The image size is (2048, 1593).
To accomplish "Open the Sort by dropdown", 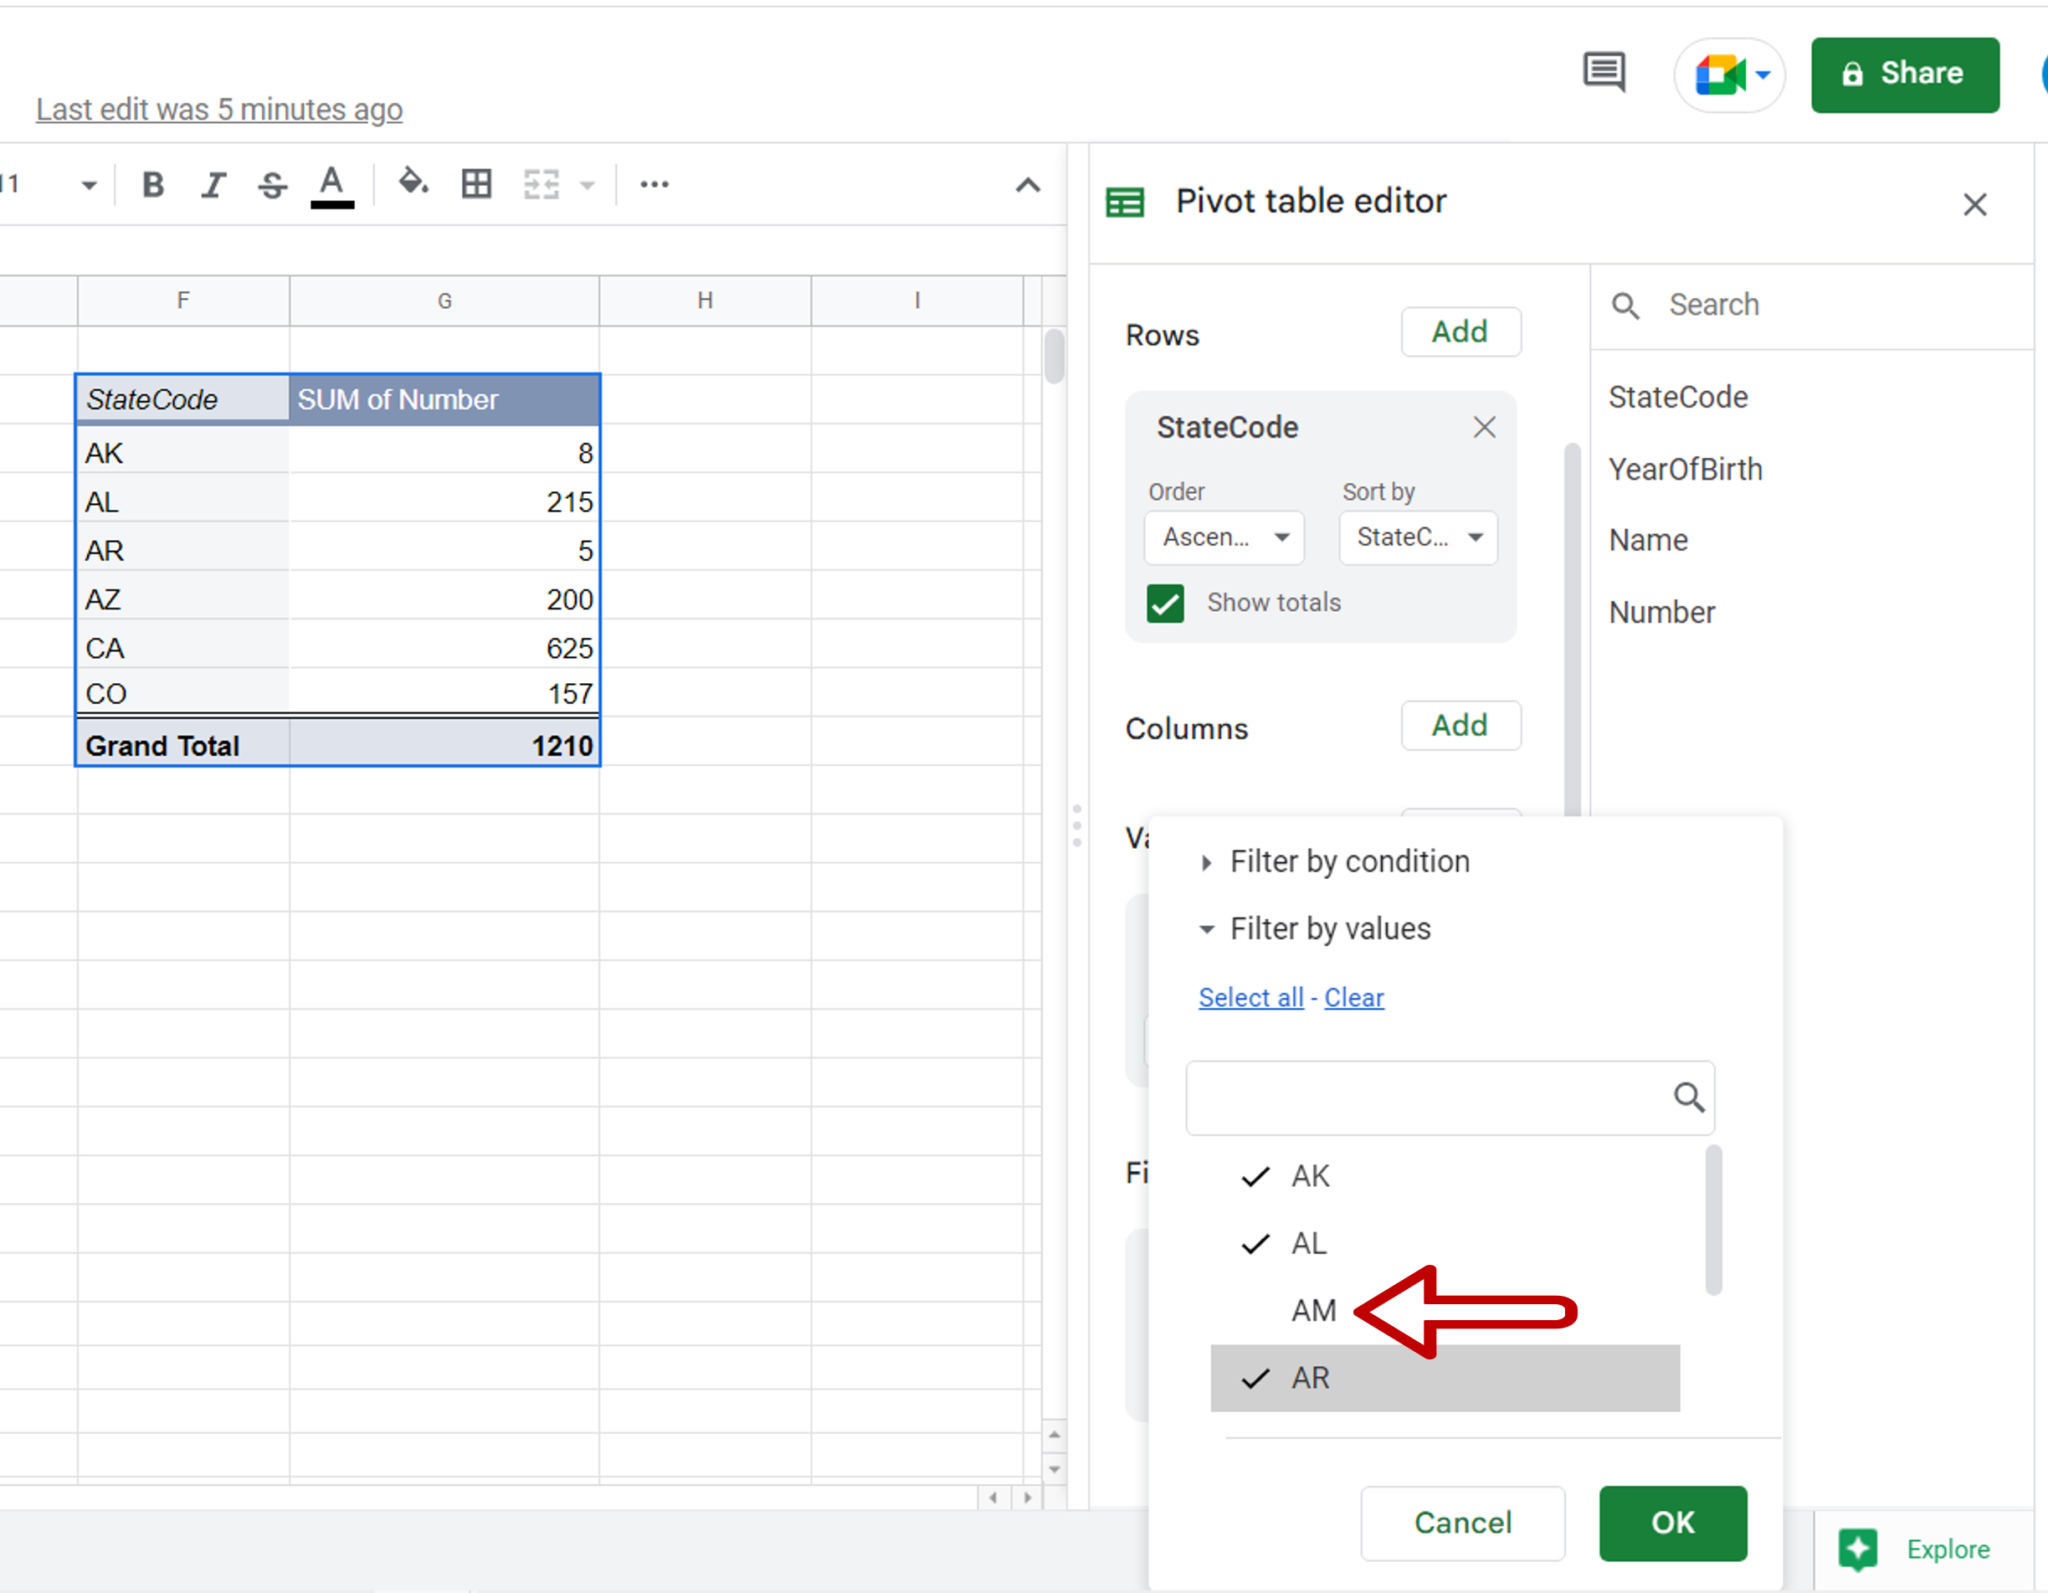I will point(1417,537).
